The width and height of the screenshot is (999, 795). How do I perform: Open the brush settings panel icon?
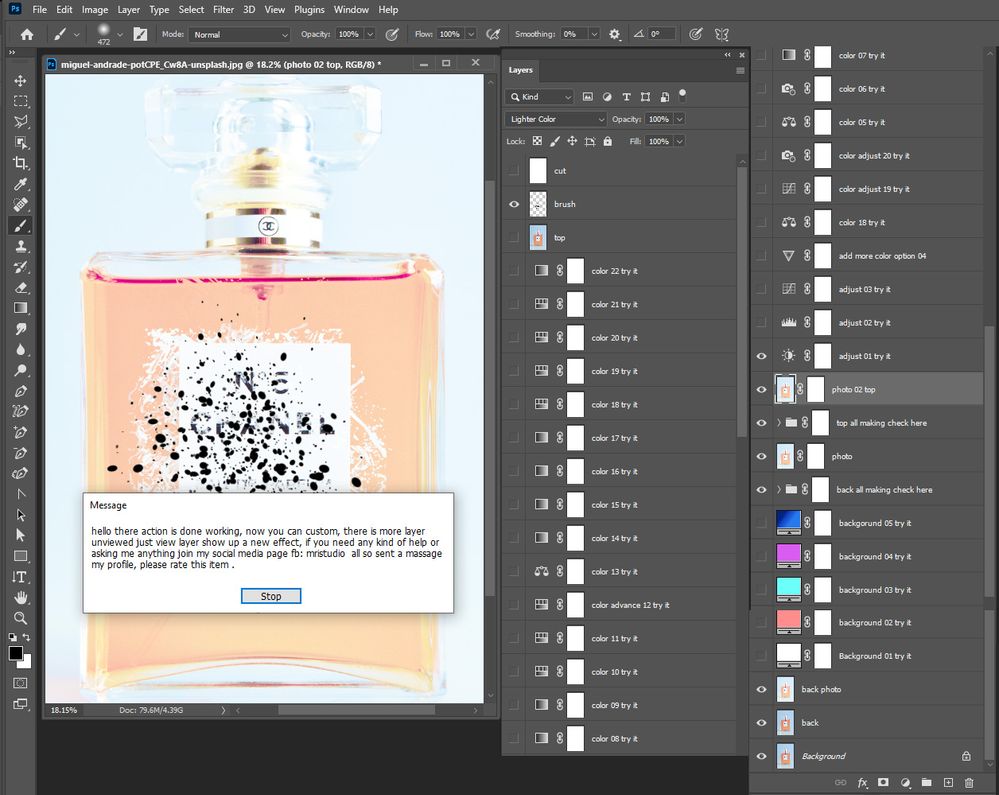click(140, 34)
